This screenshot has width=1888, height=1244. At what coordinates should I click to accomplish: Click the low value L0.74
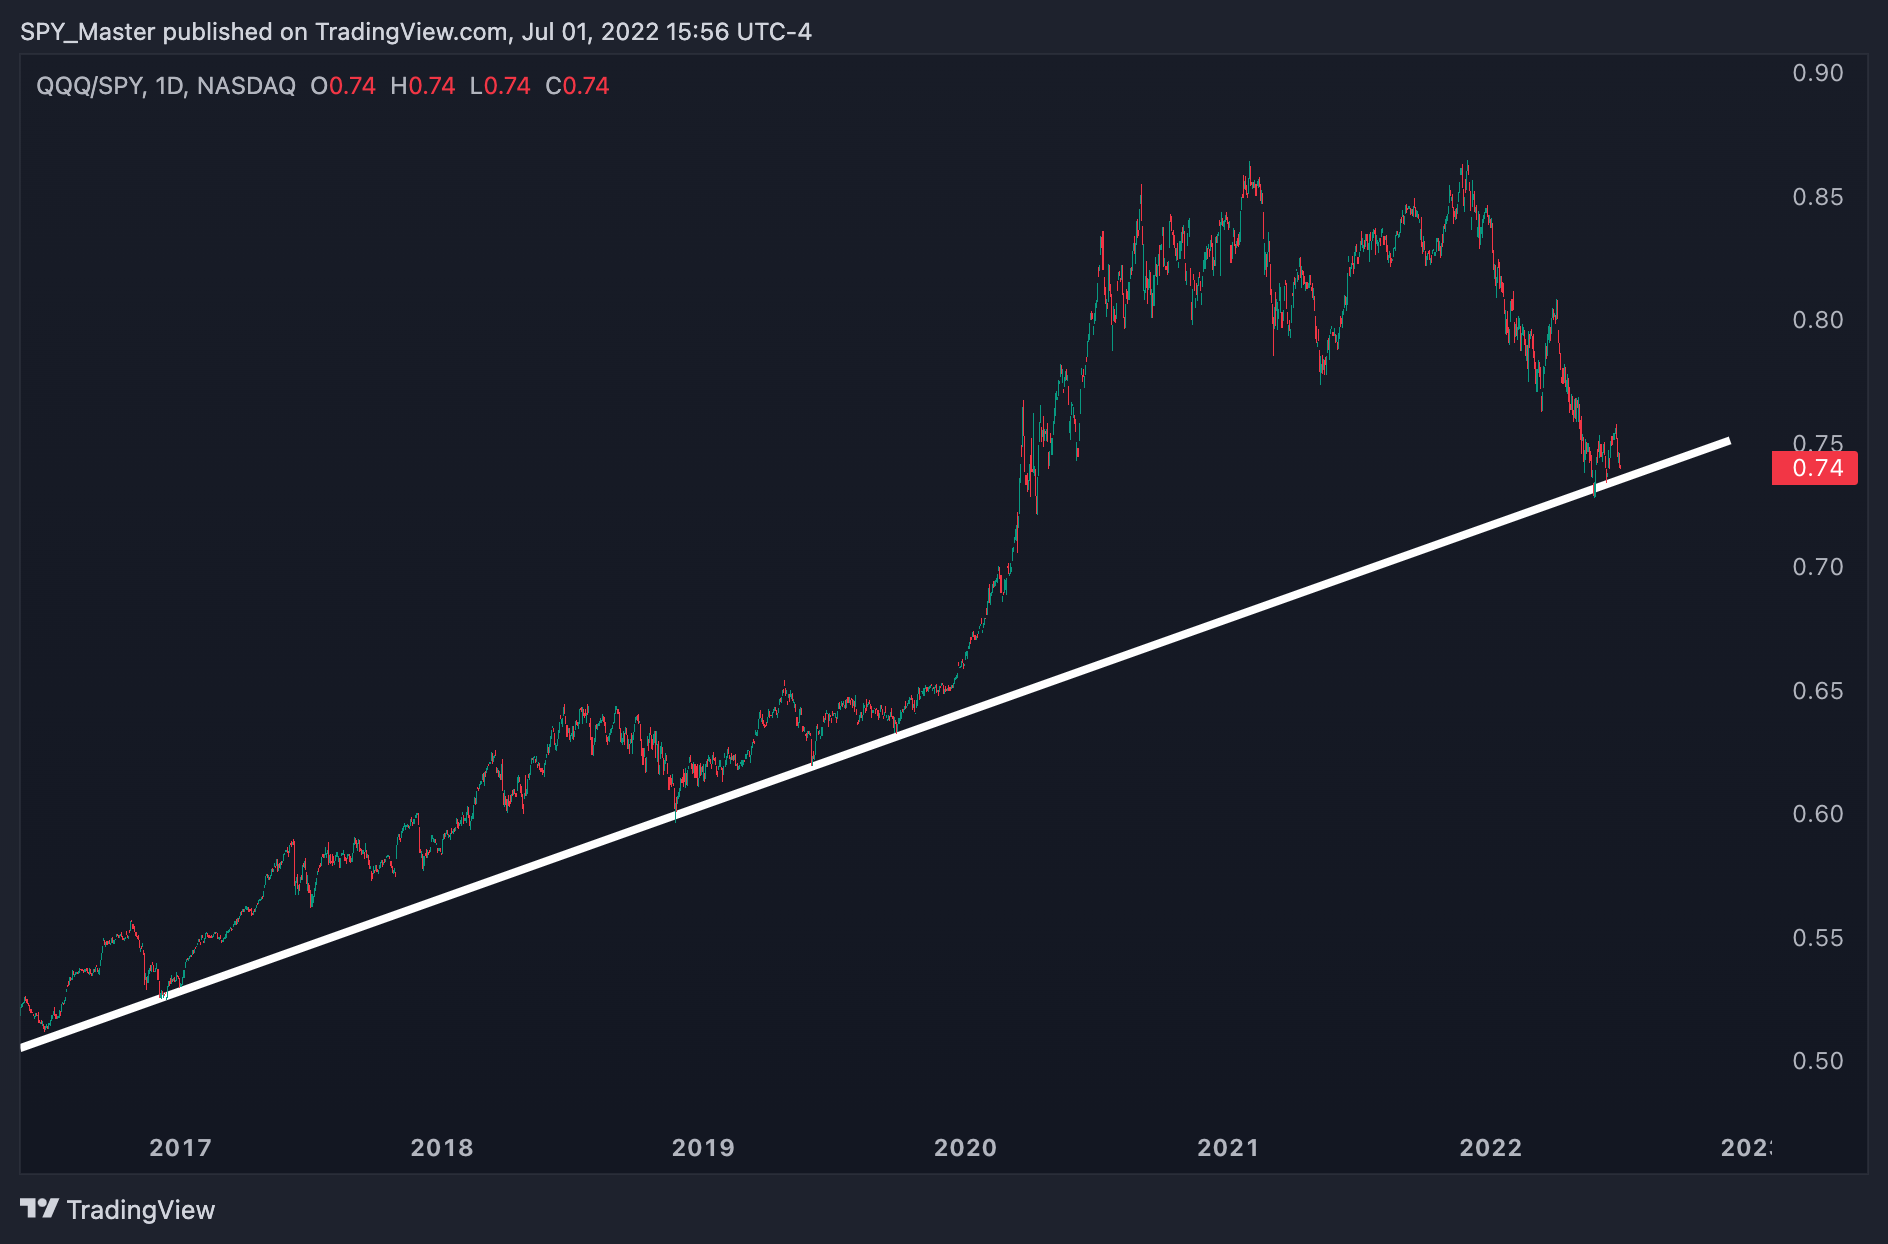[500, 86]
